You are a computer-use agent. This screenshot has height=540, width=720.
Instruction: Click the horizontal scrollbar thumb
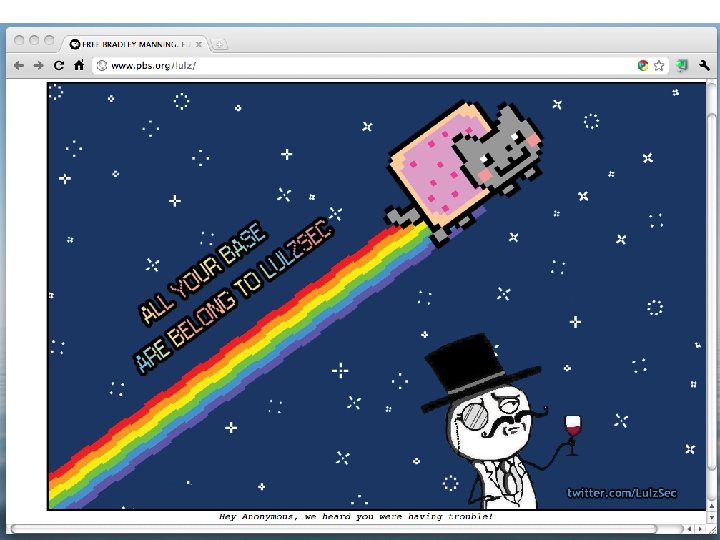(334, 529)
